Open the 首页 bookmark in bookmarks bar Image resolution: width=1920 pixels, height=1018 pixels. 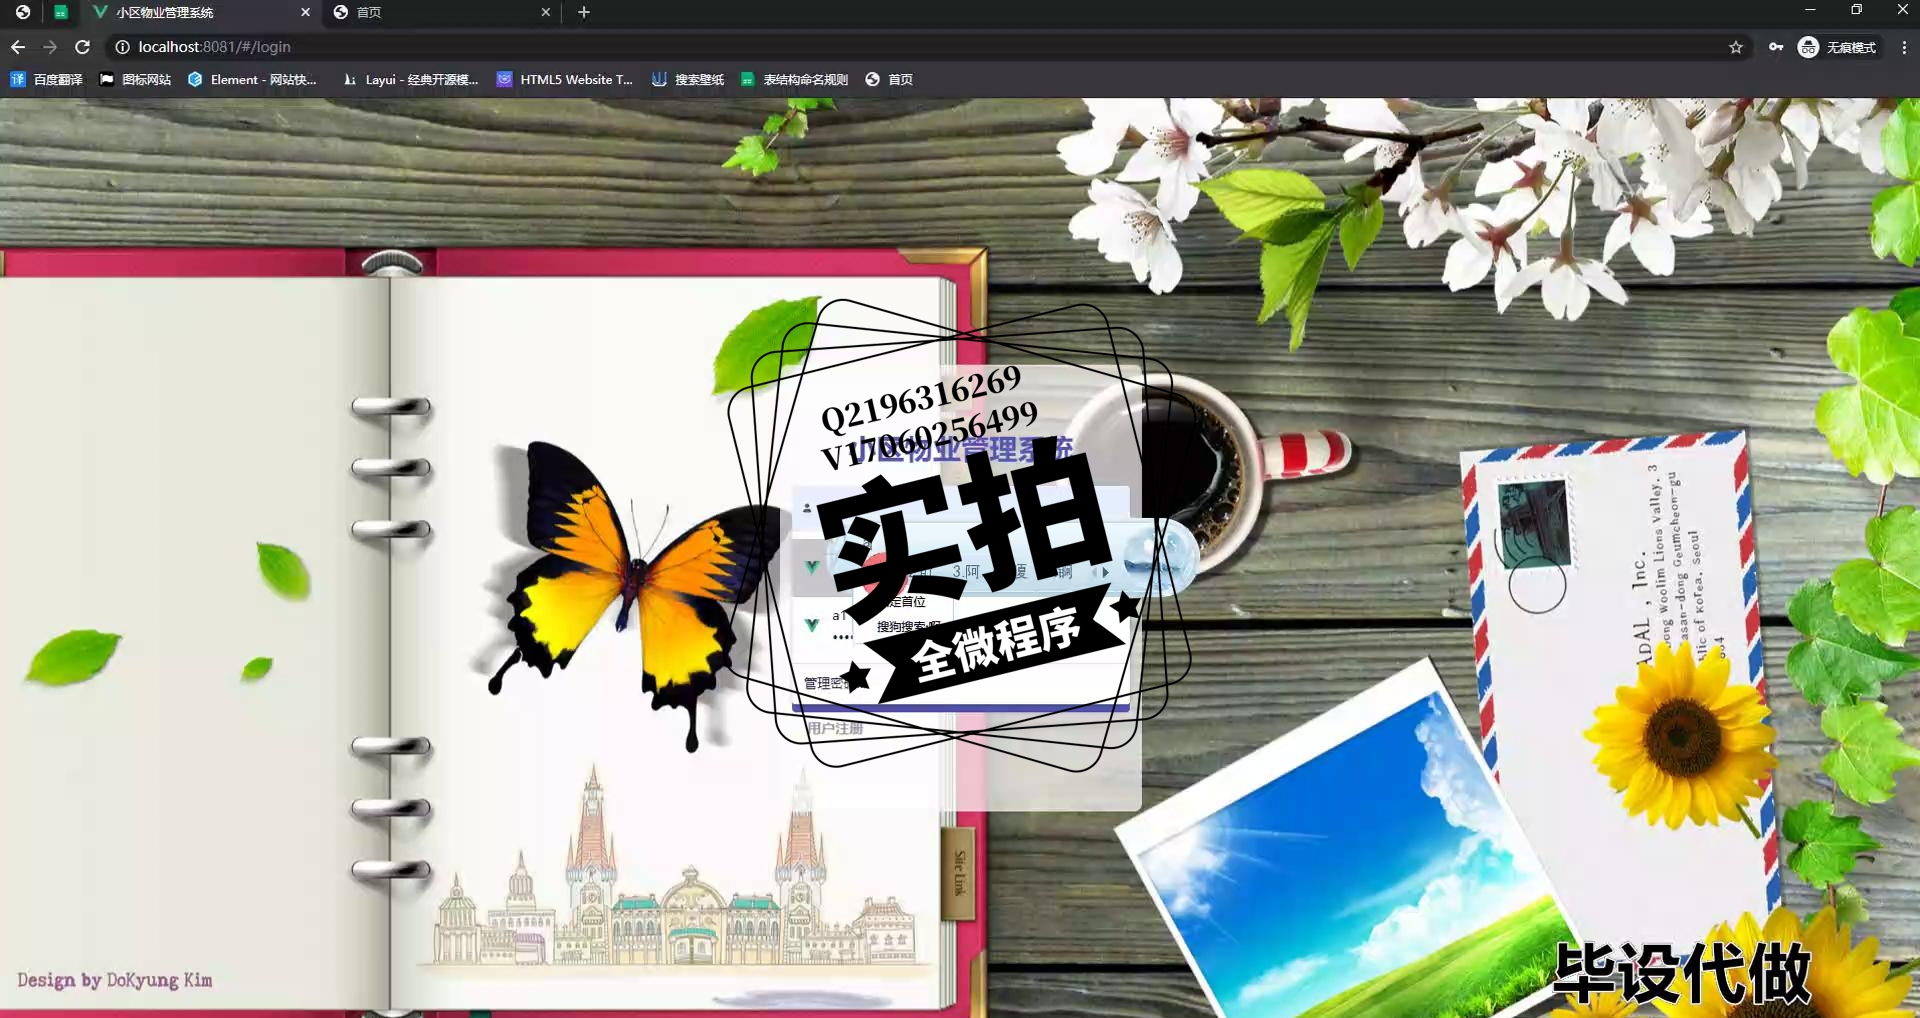(889, 79)
